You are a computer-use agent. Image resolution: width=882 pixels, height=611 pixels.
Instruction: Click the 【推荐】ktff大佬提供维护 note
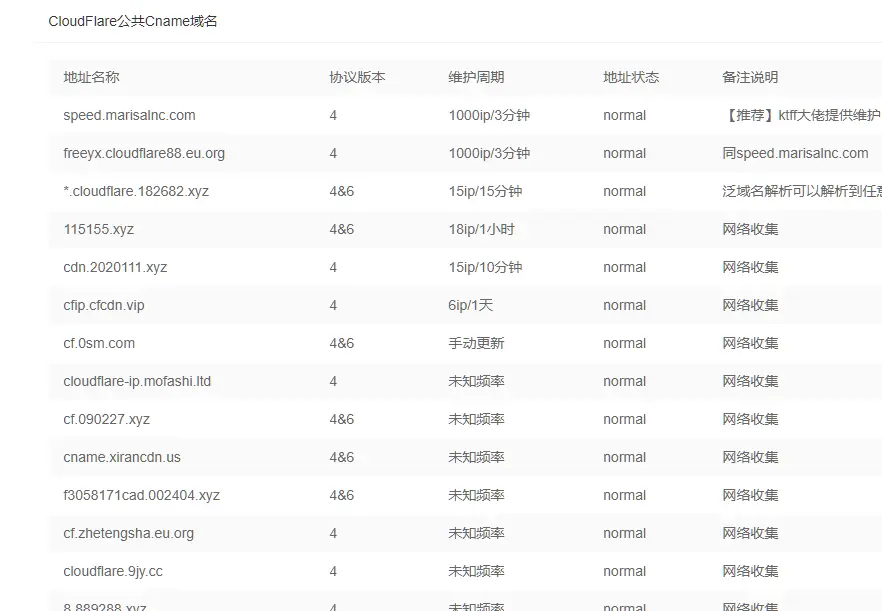[802, 115]
